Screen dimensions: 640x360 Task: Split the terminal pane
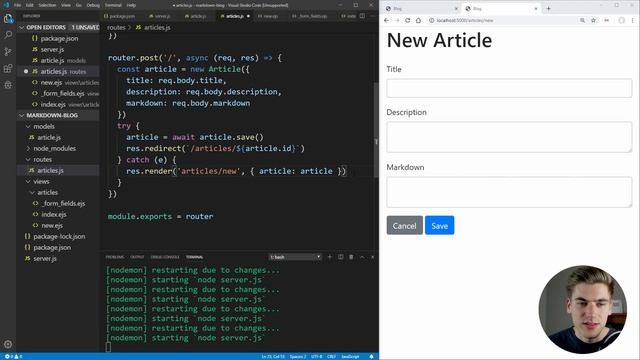pos(340,257)
